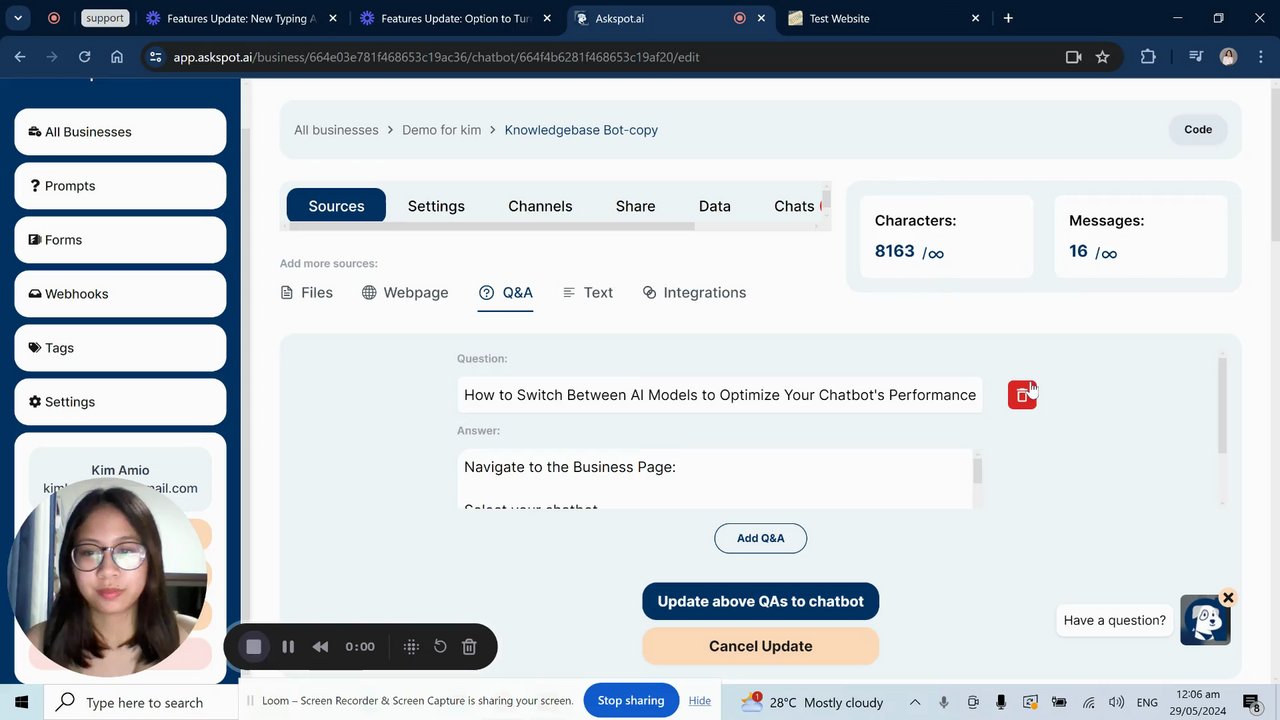1280x720 pixels.
Task: Select the Files source type
Action: pyautogui.click(x=306, y=292)
